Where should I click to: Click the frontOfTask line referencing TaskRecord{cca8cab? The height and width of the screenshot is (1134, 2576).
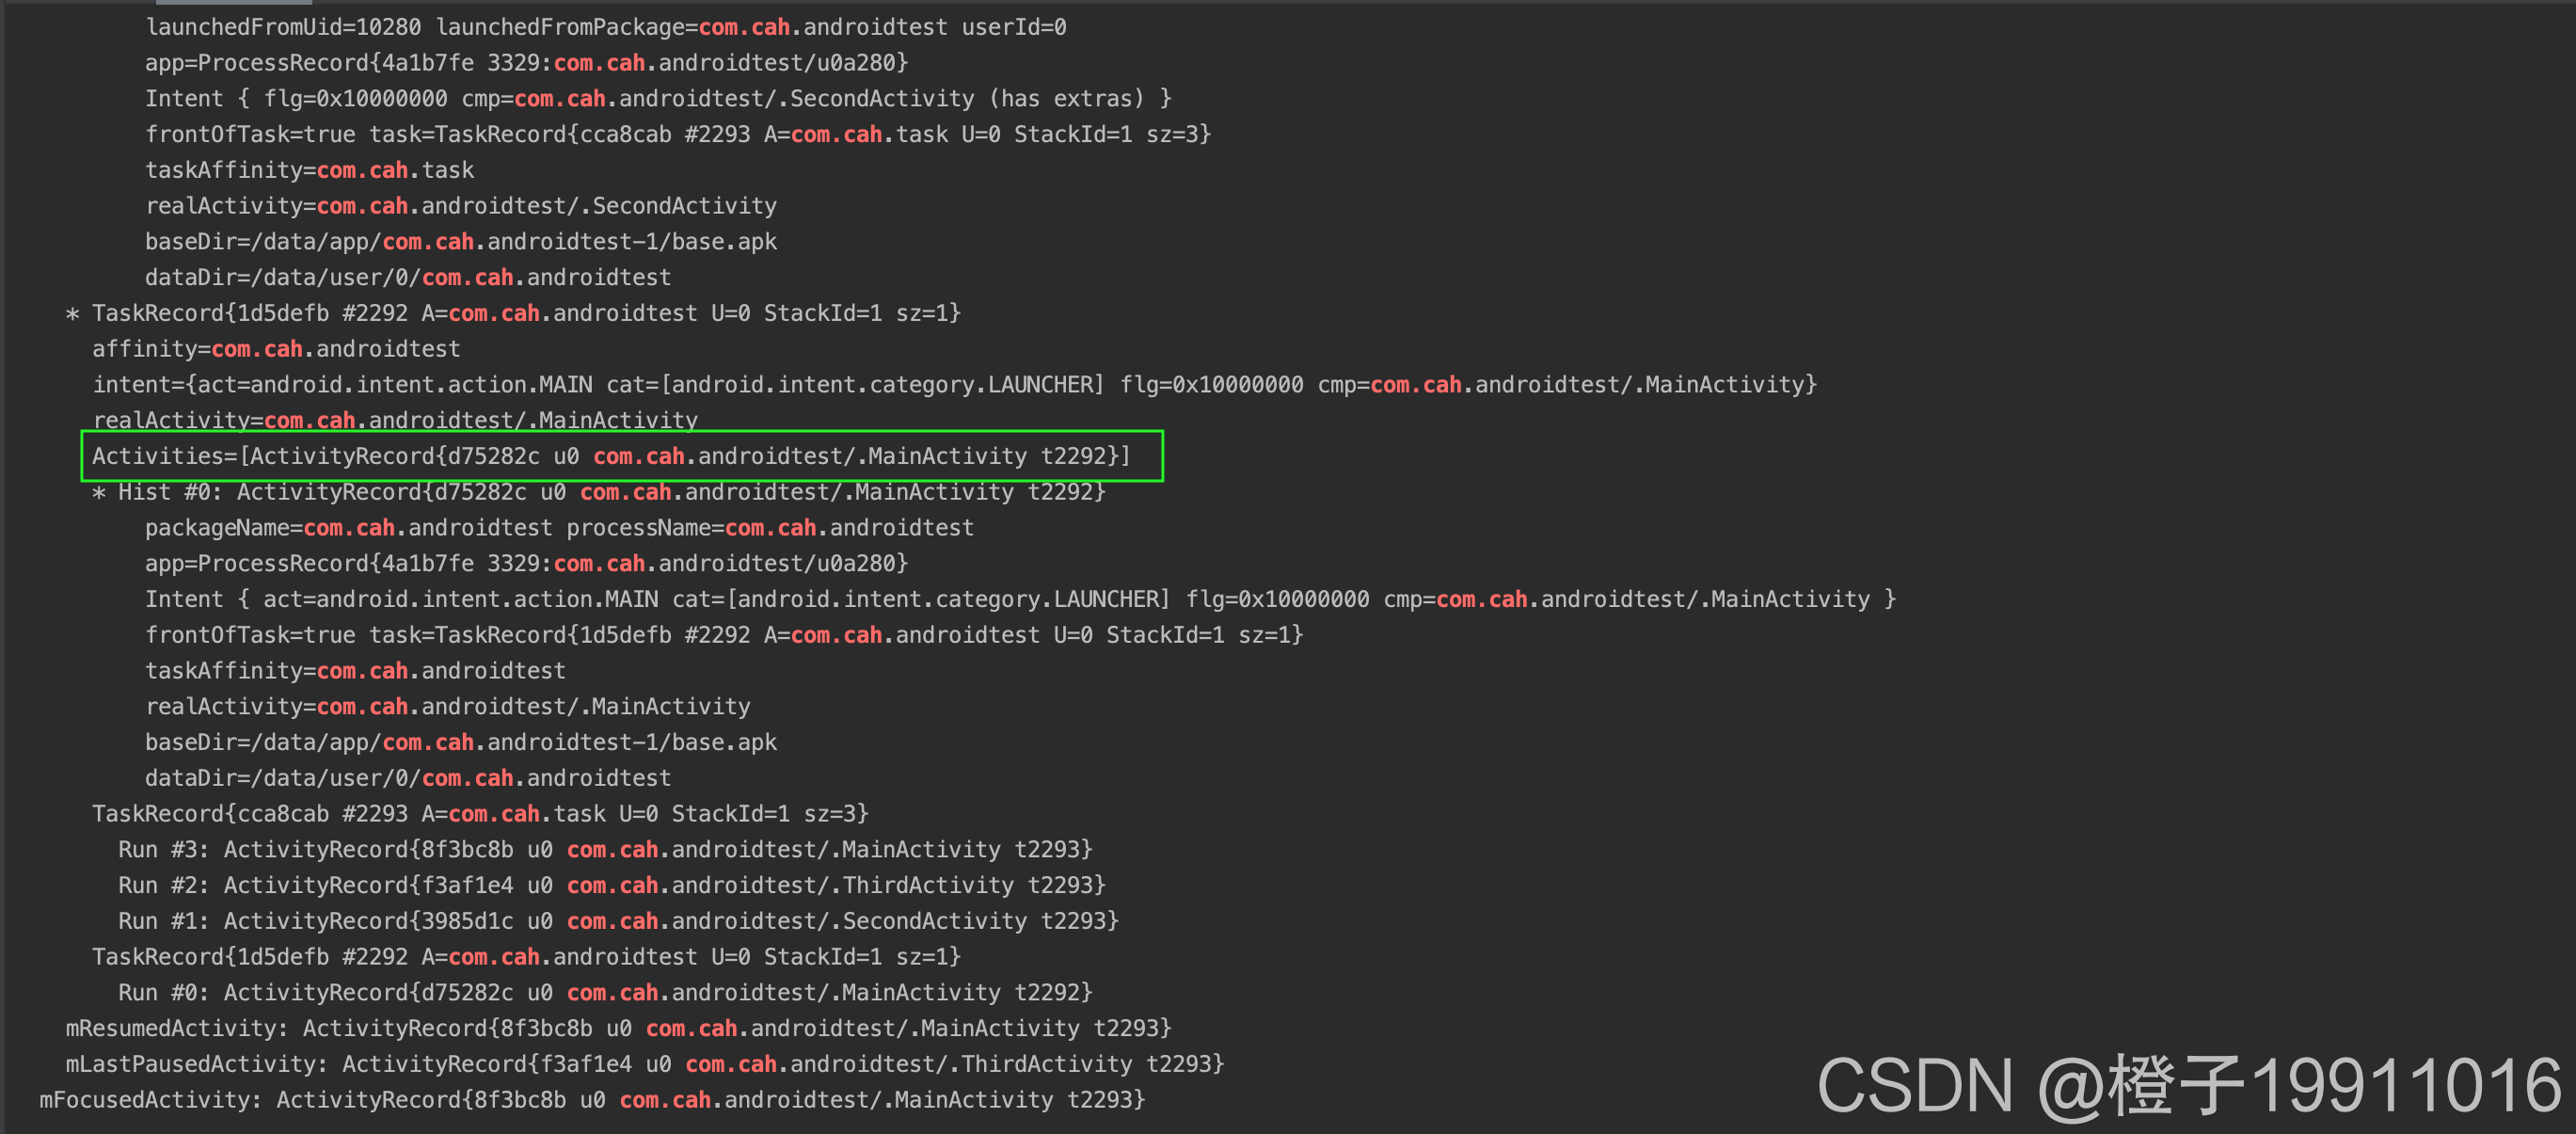pyautogui.click(x=678, y=135)
